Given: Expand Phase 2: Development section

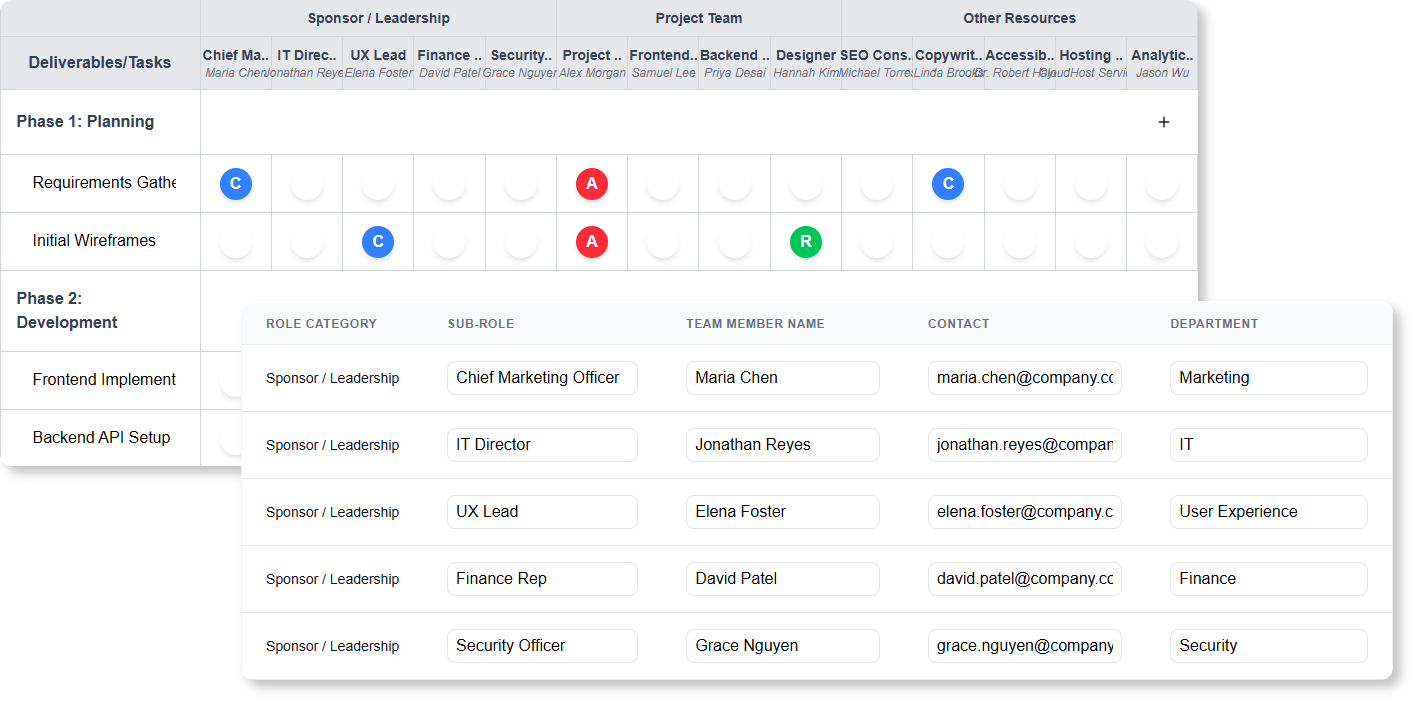Looking at the screenshot, I should click(x=67, y=310).
